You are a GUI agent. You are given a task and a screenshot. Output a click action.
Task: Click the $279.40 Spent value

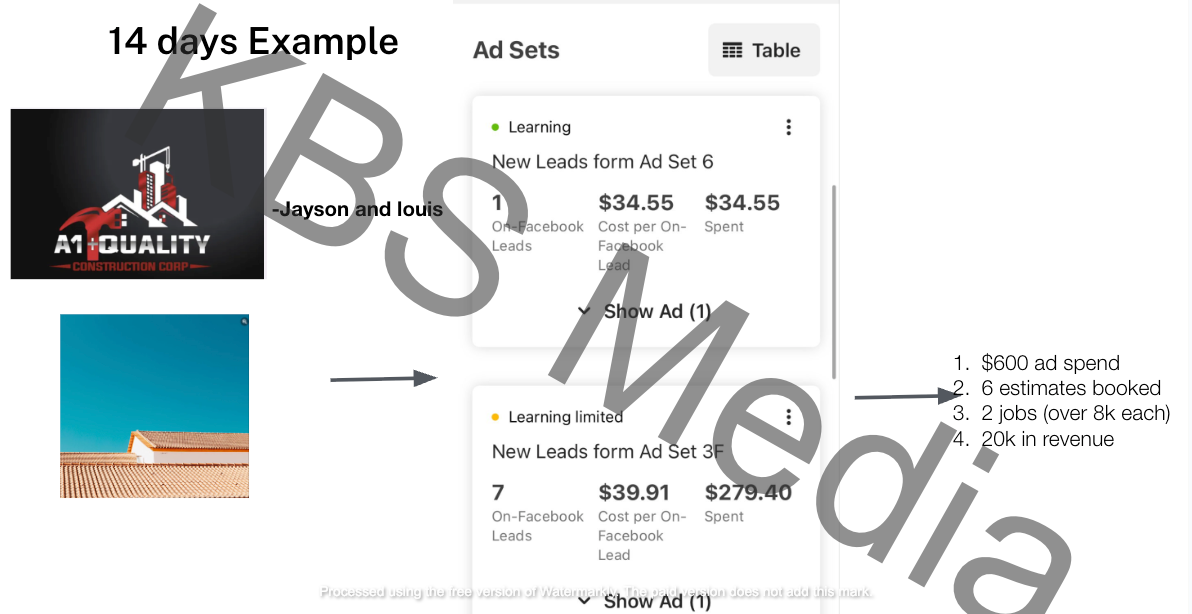pyautogui.click(x=748, y=492)
